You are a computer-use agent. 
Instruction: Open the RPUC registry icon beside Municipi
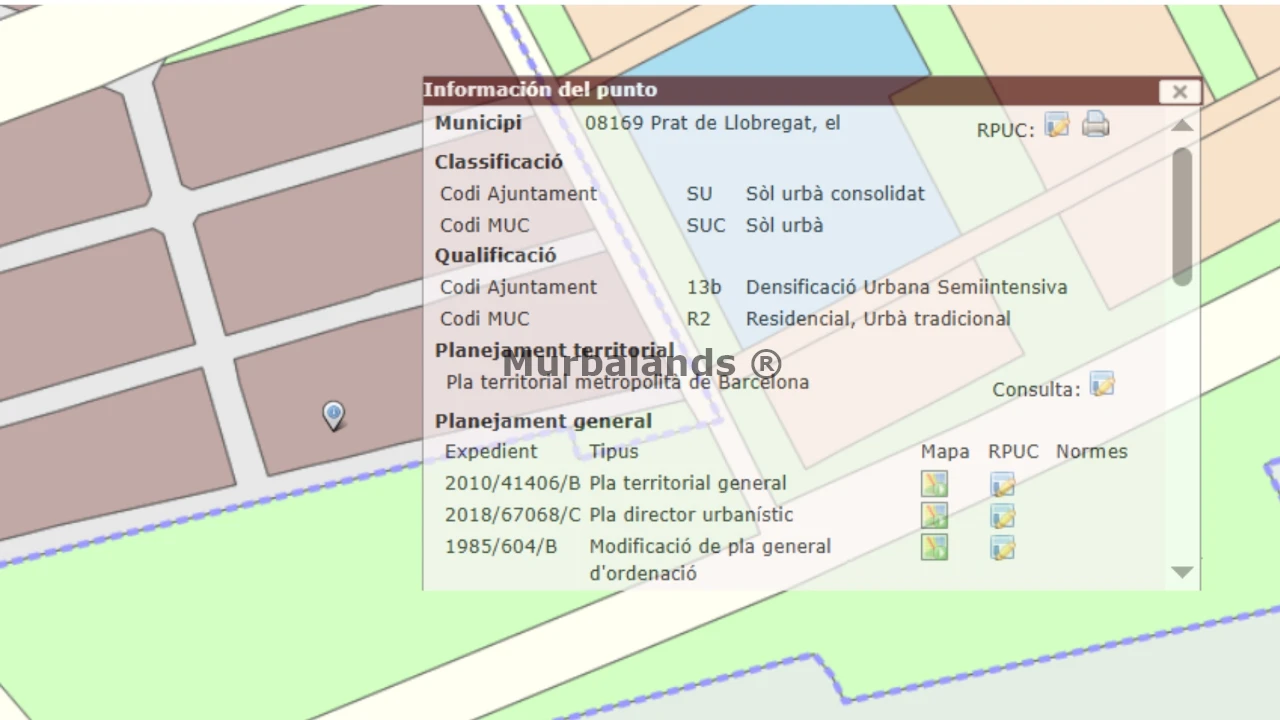[x=1057, y=125]
